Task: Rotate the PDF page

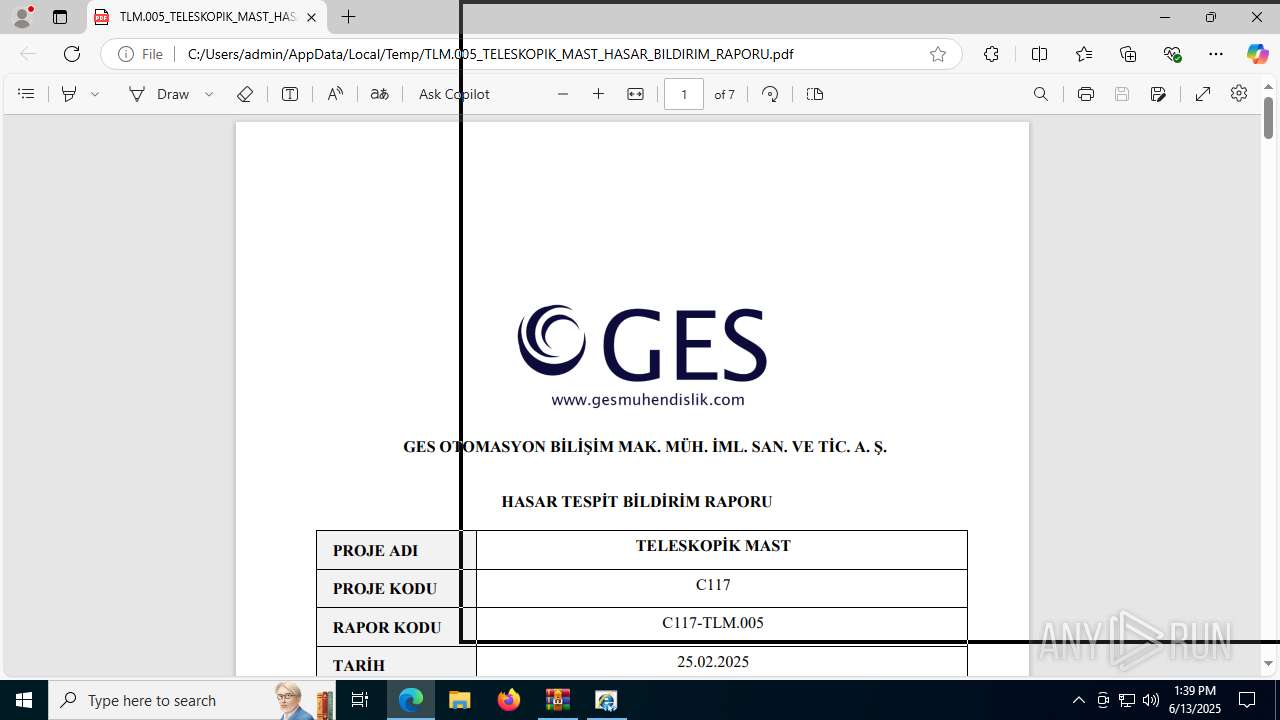Action: pyautogui.click(x=770, y=94)
